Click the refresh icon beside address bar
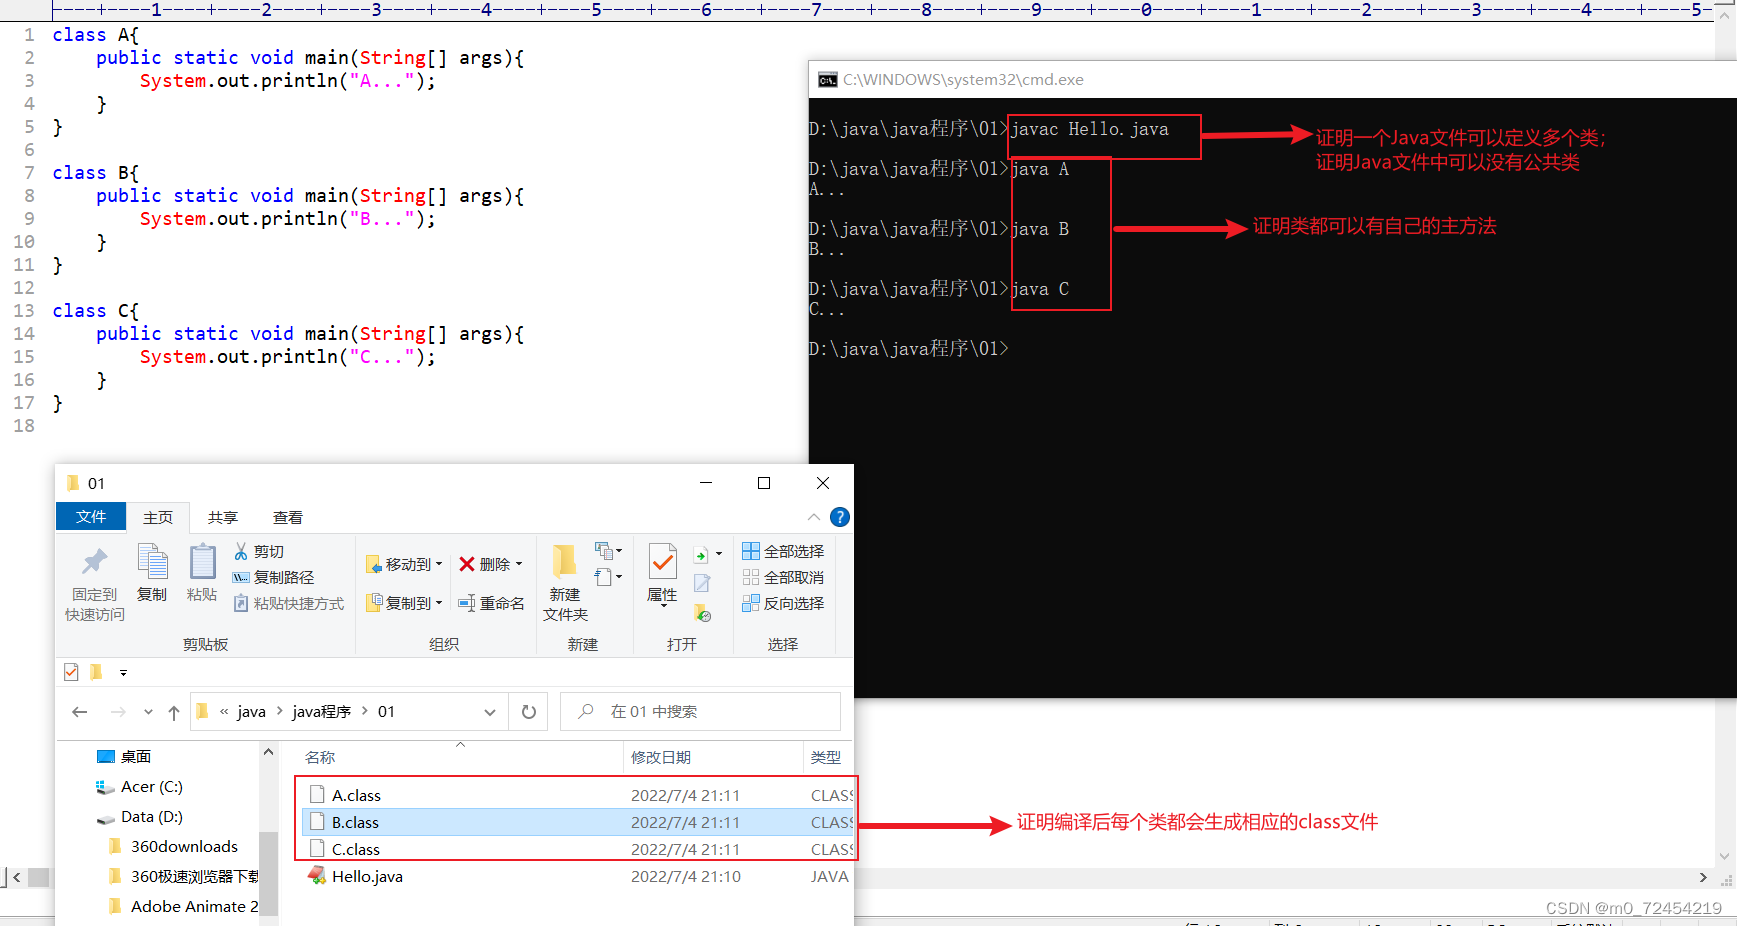Screen dimensions: 1737x926 pyautogui.click(x=529, y=712)
